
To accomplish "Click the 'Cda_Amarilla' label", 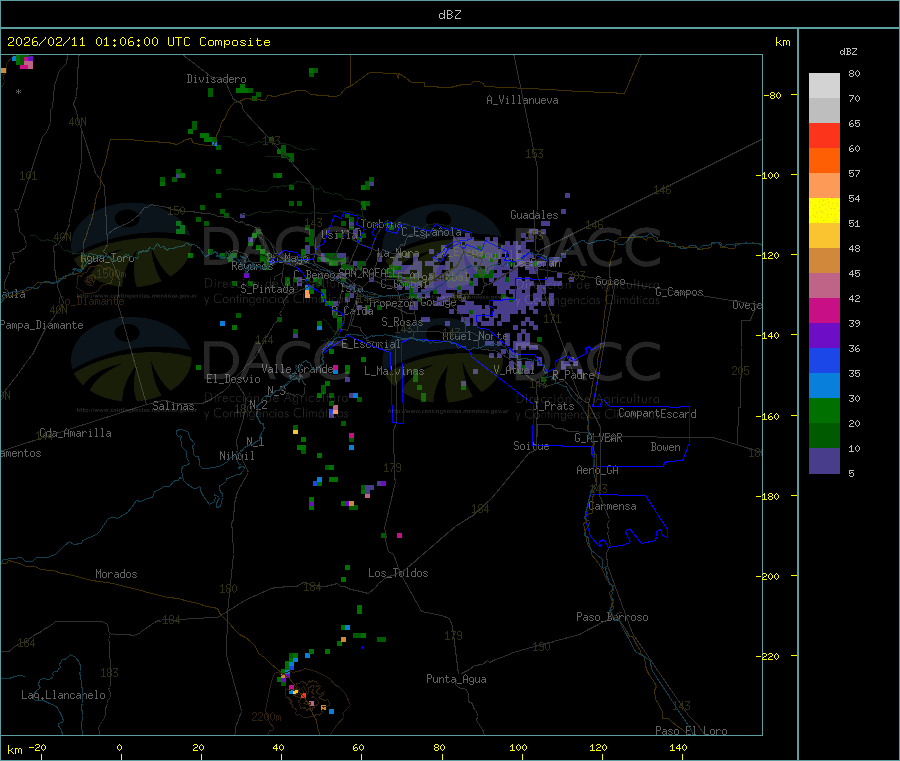I will [x=75, y=433].
